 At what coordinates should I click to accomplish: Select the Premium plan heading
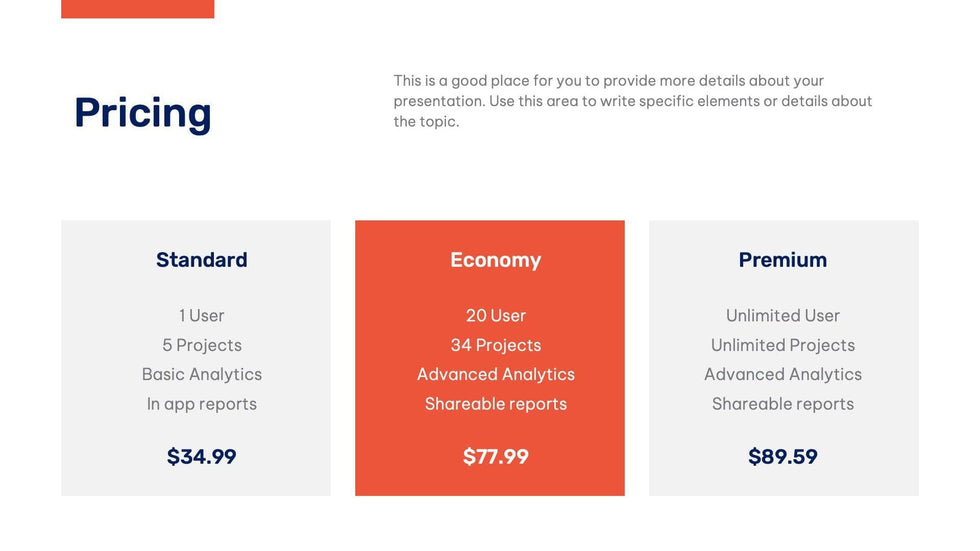782,260
